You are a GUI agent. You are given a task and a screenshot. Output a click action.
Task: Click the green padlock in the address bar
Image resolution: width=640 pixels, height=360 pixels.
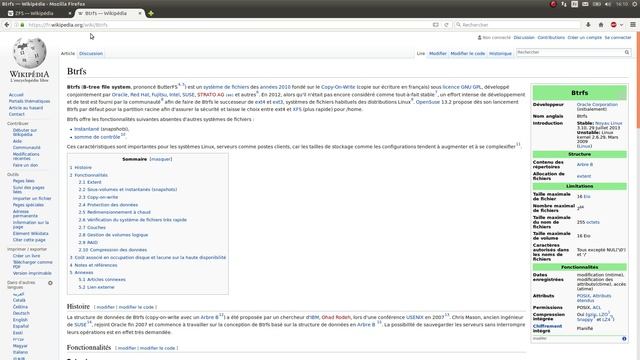pos(22,25)
